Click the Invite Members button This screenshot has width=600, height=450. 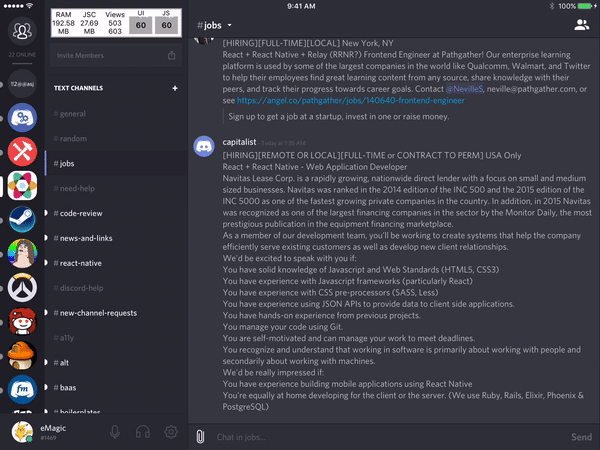pos(116,55)
